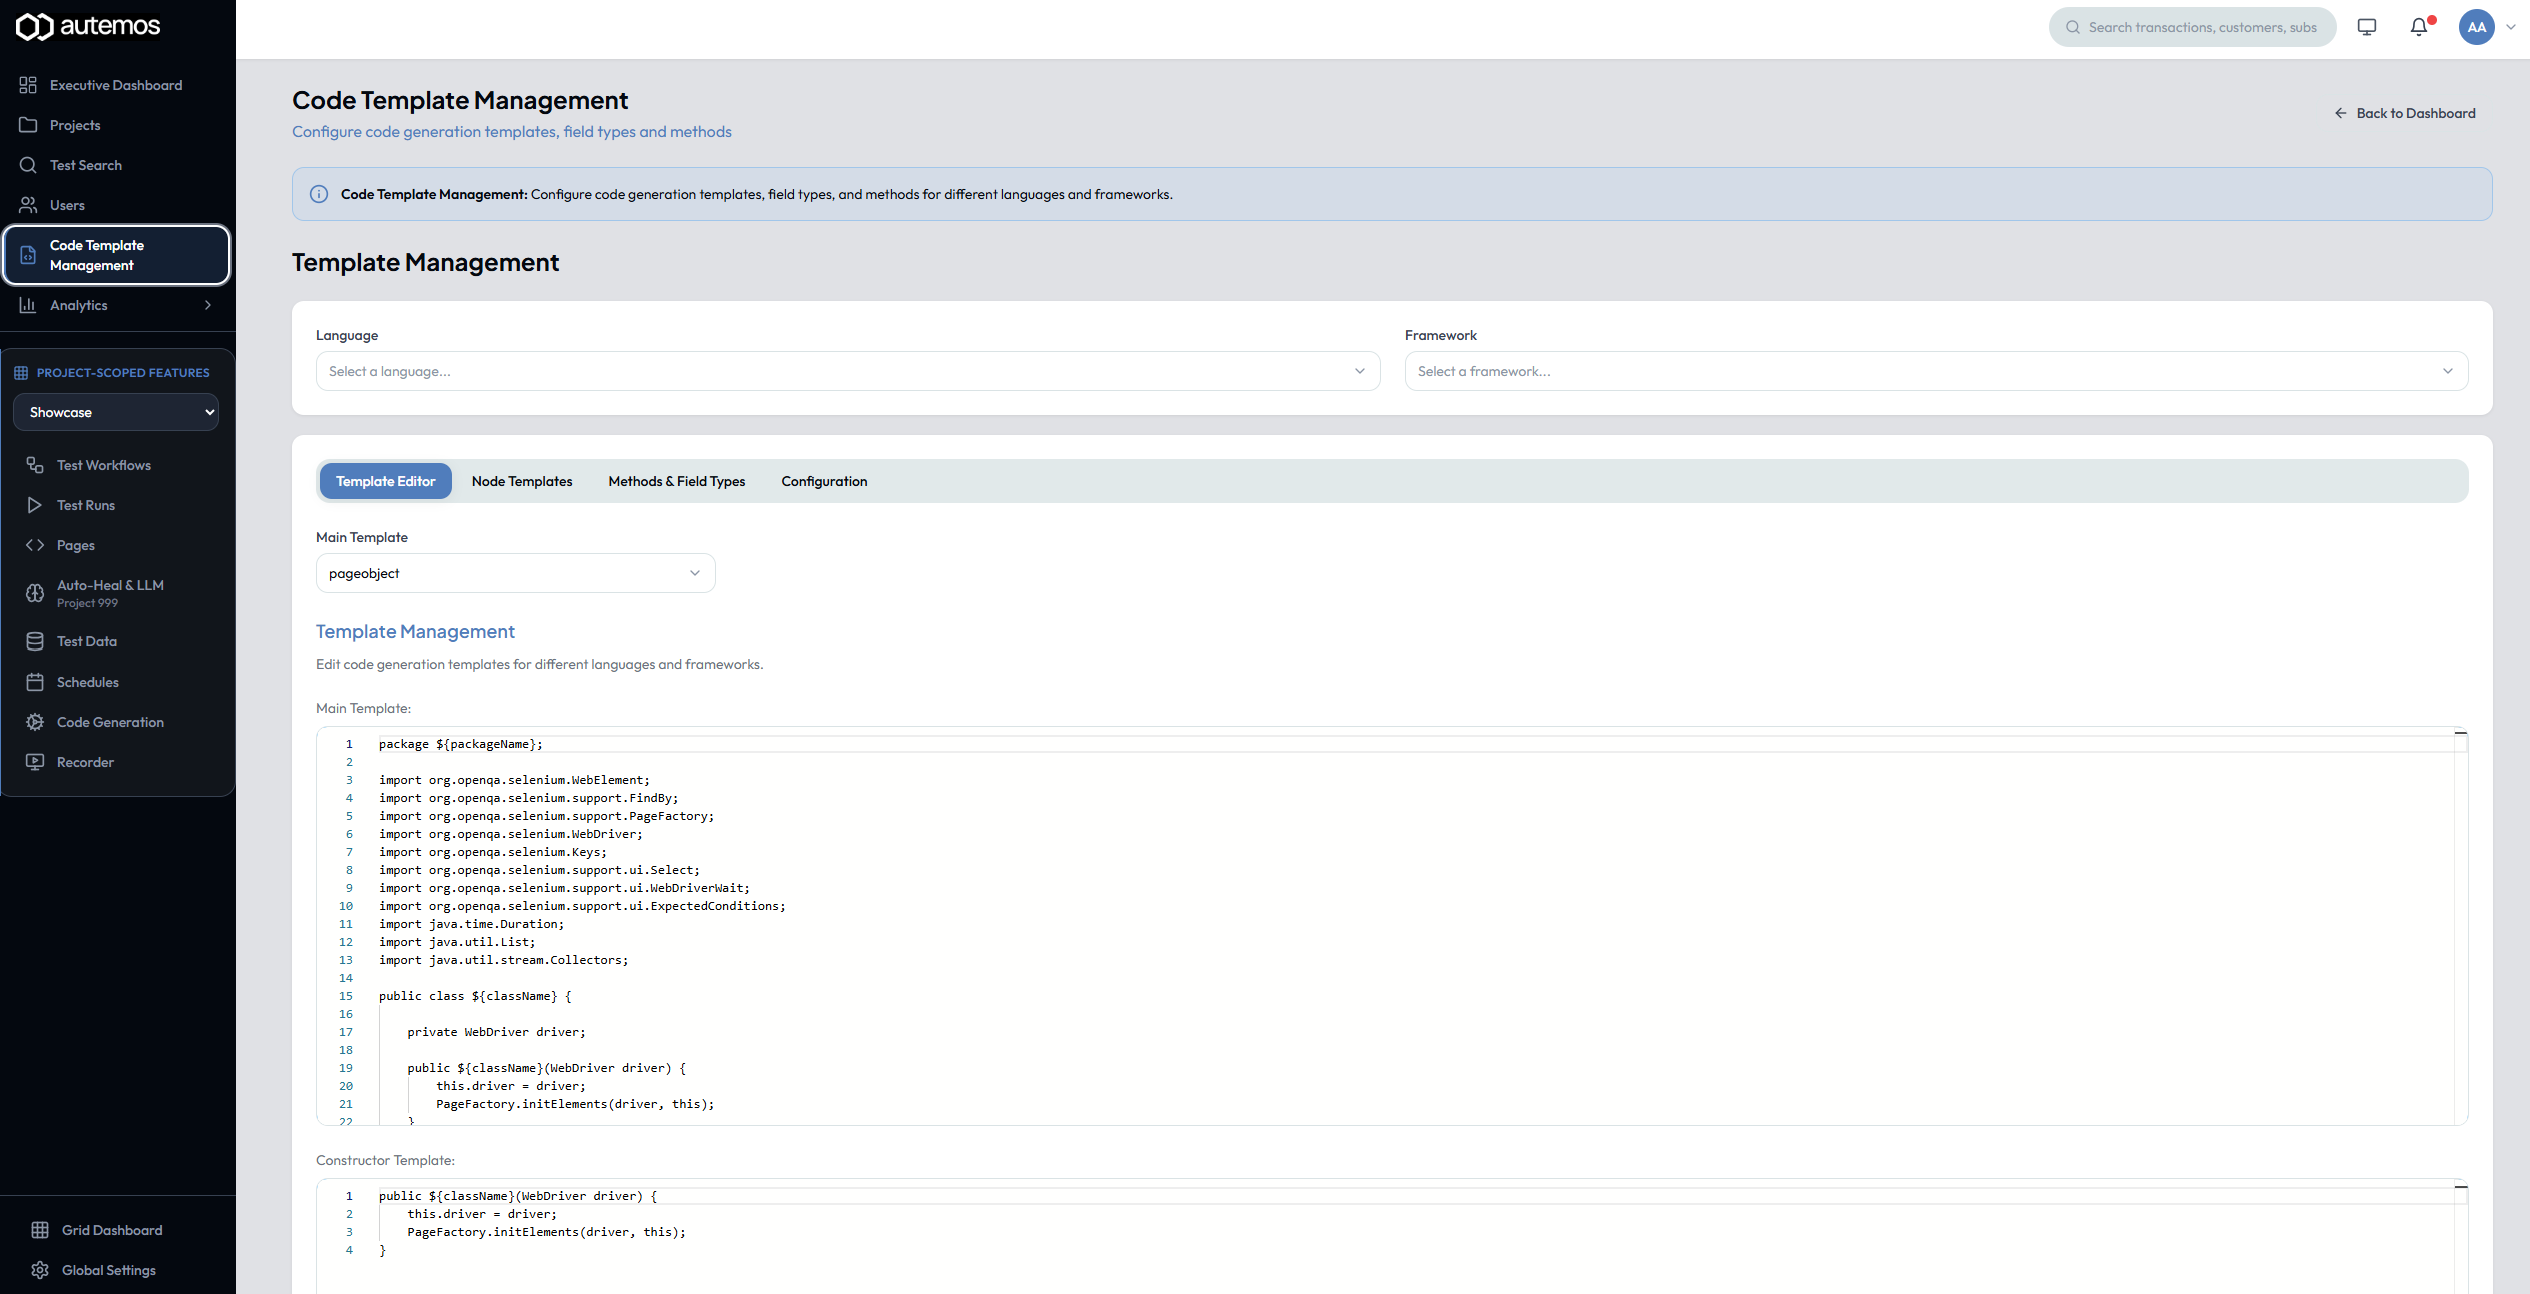The height and width of the screenshot is (1294, 2530).
Task: Open Test Workflows in sidebar
Action: click(x=117, y=465)
